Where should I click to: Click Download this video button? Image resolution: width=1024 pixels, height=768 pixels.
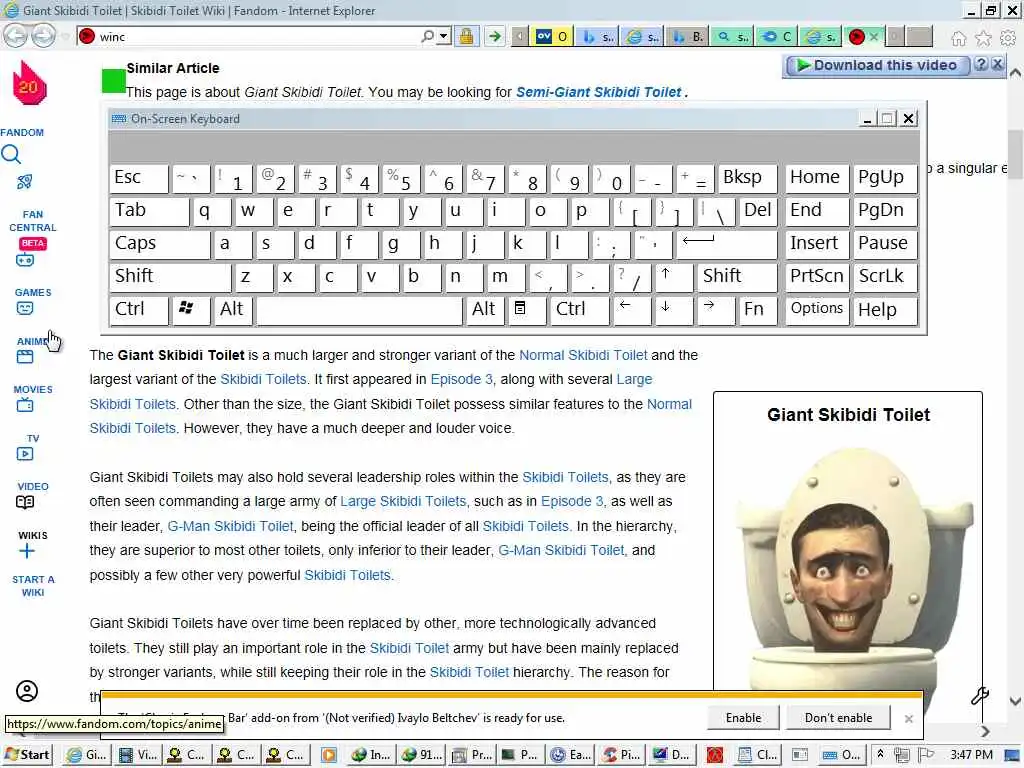[877, 65]
